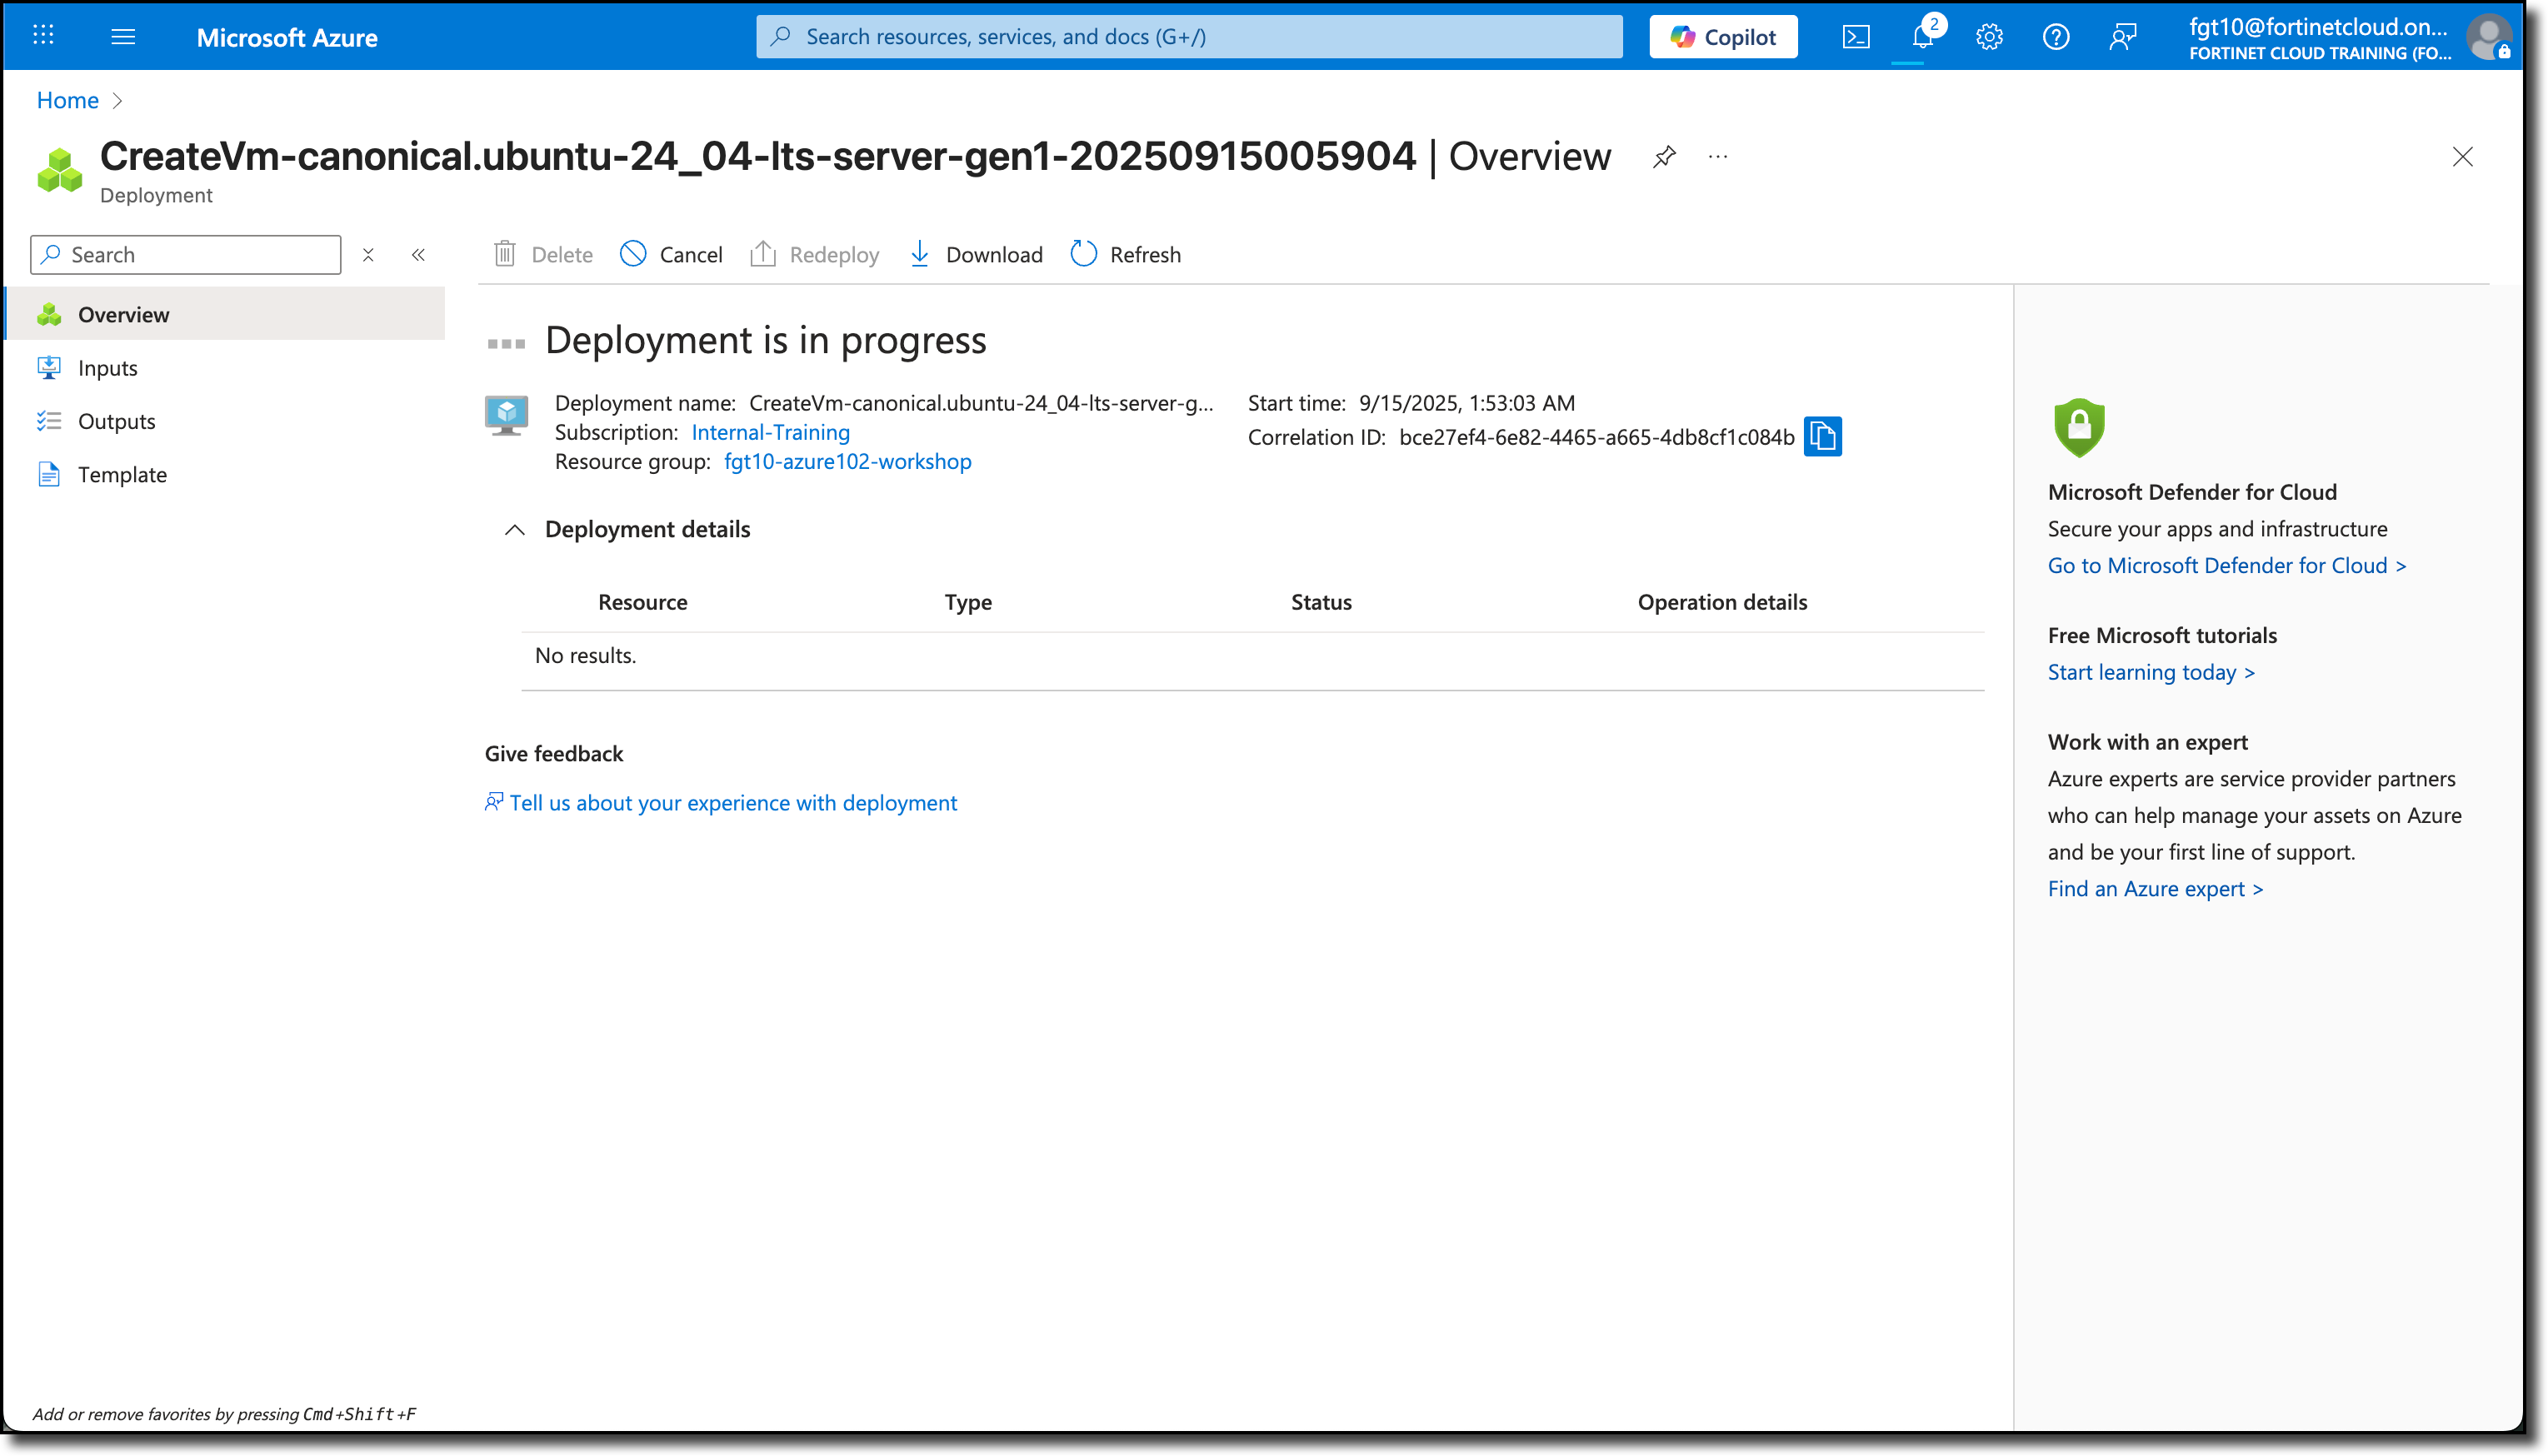Delete the deployment
2548x1456 pixels.
(541, 254)
